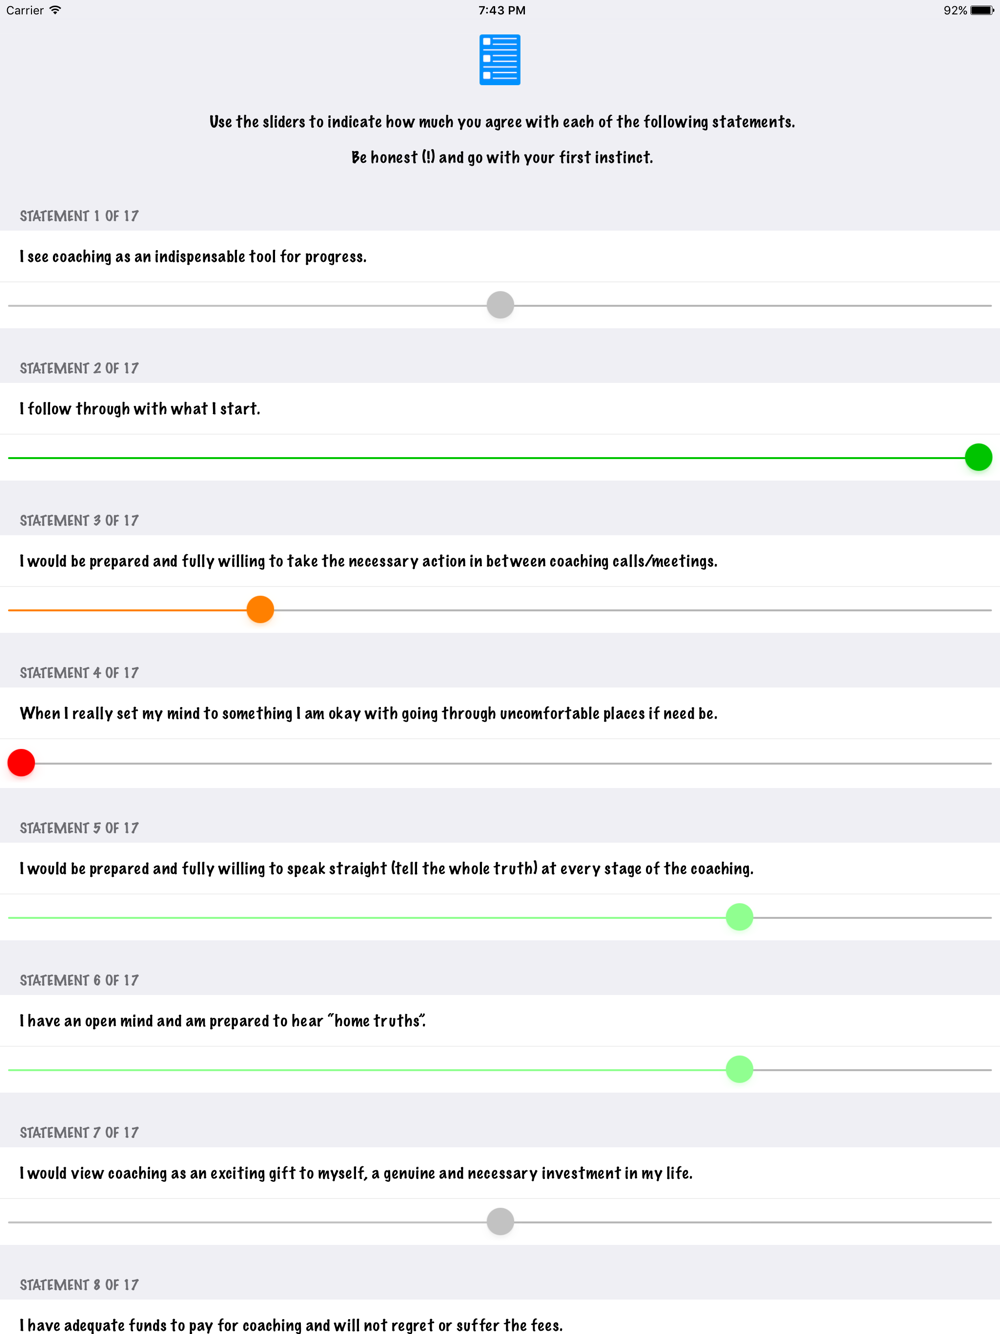This screenshot has height=1334, width=1000.
Task: Tap the statement about speaking straight
Action: [386, 869]
